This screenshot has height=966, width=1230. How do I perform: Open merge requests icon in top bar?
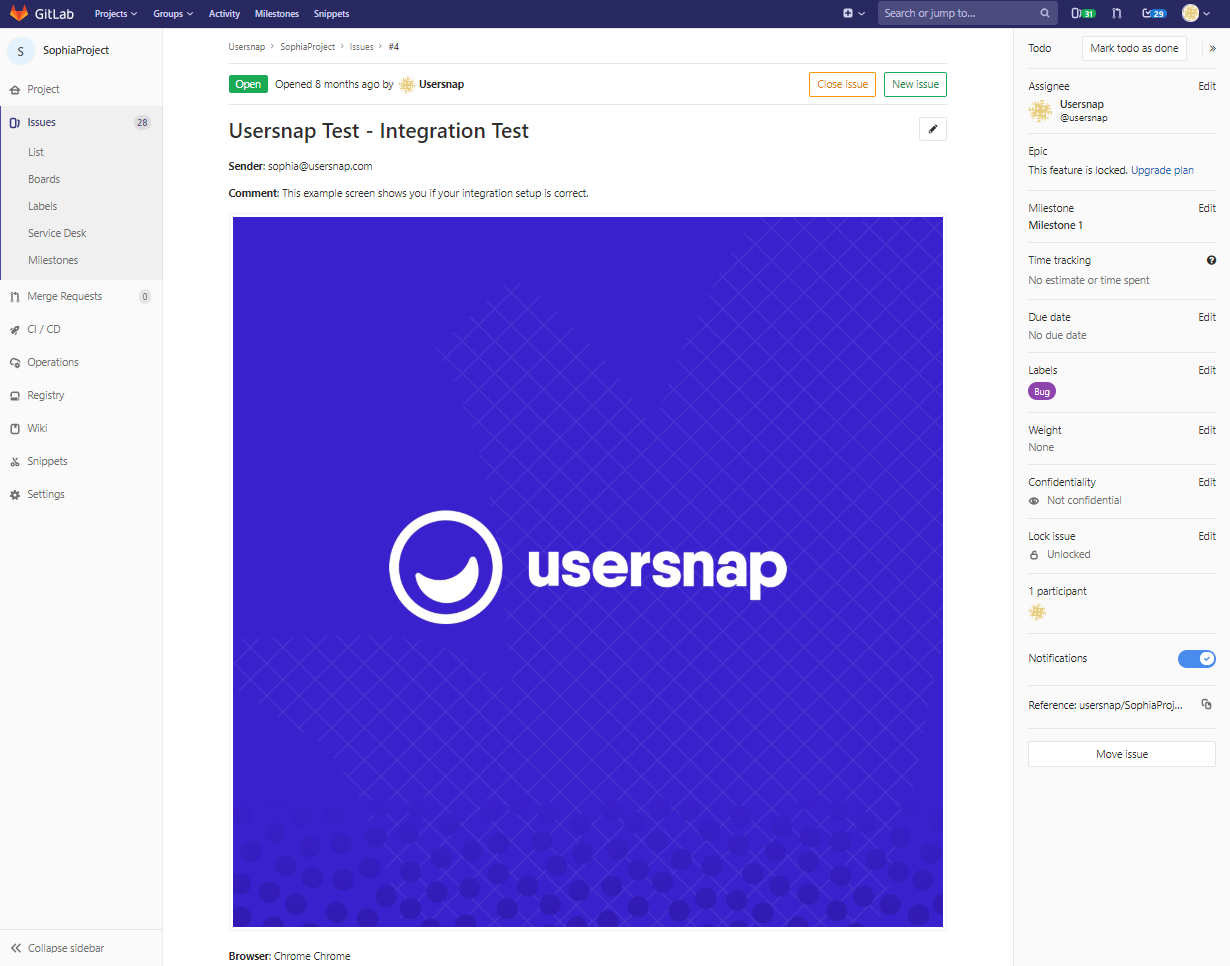coord(1117,14)
